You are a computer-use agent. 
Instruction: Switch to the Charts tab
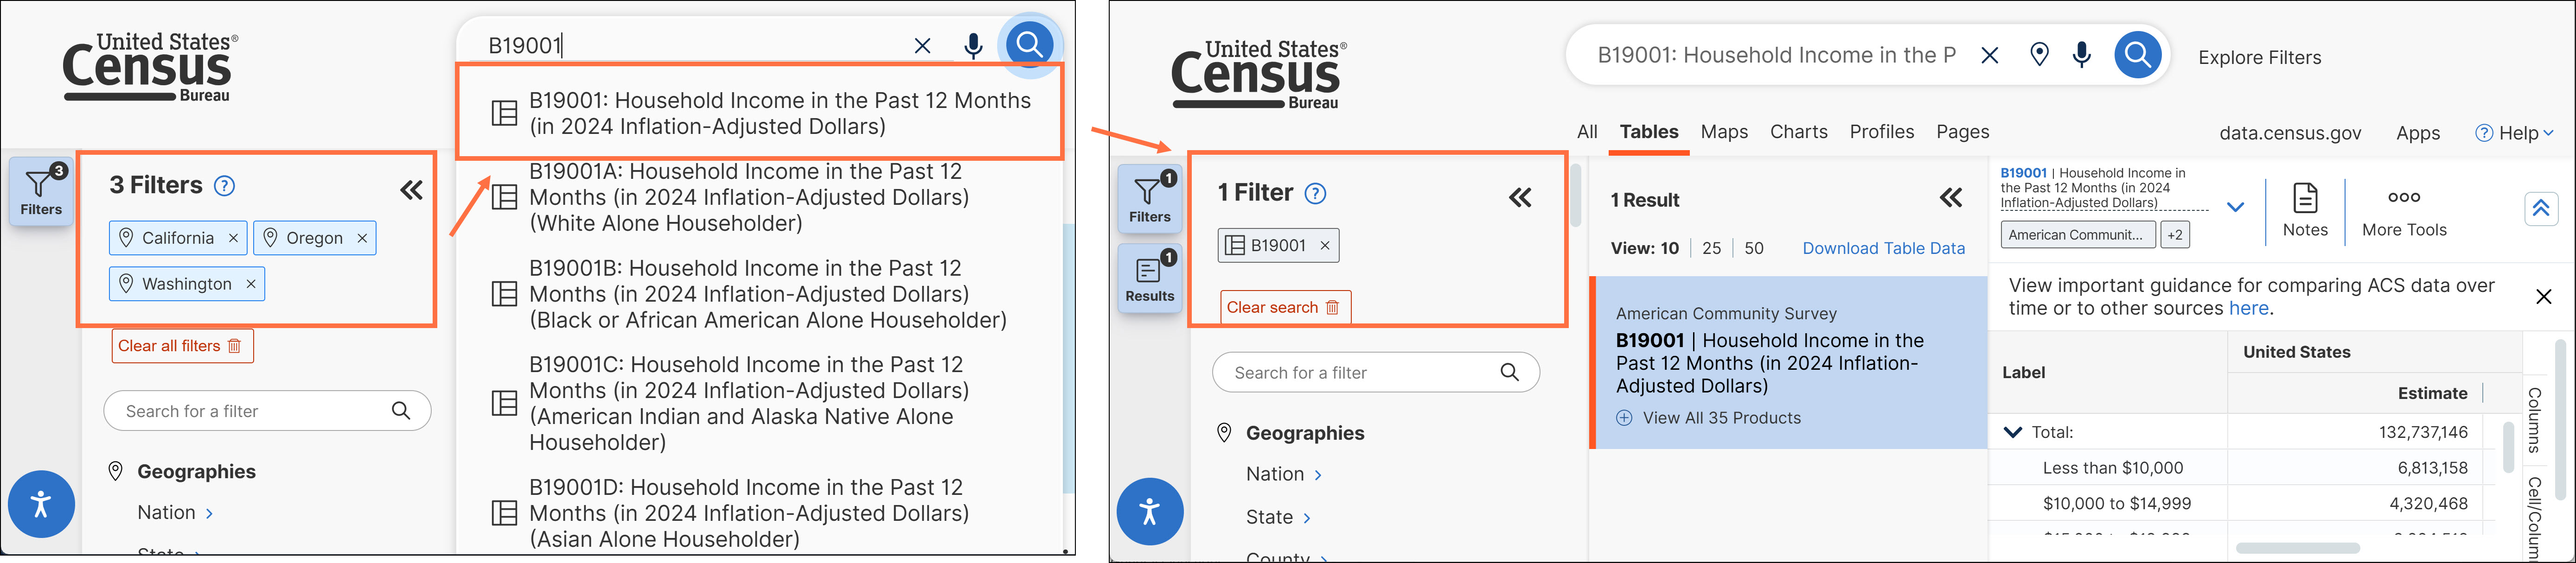1798,132
